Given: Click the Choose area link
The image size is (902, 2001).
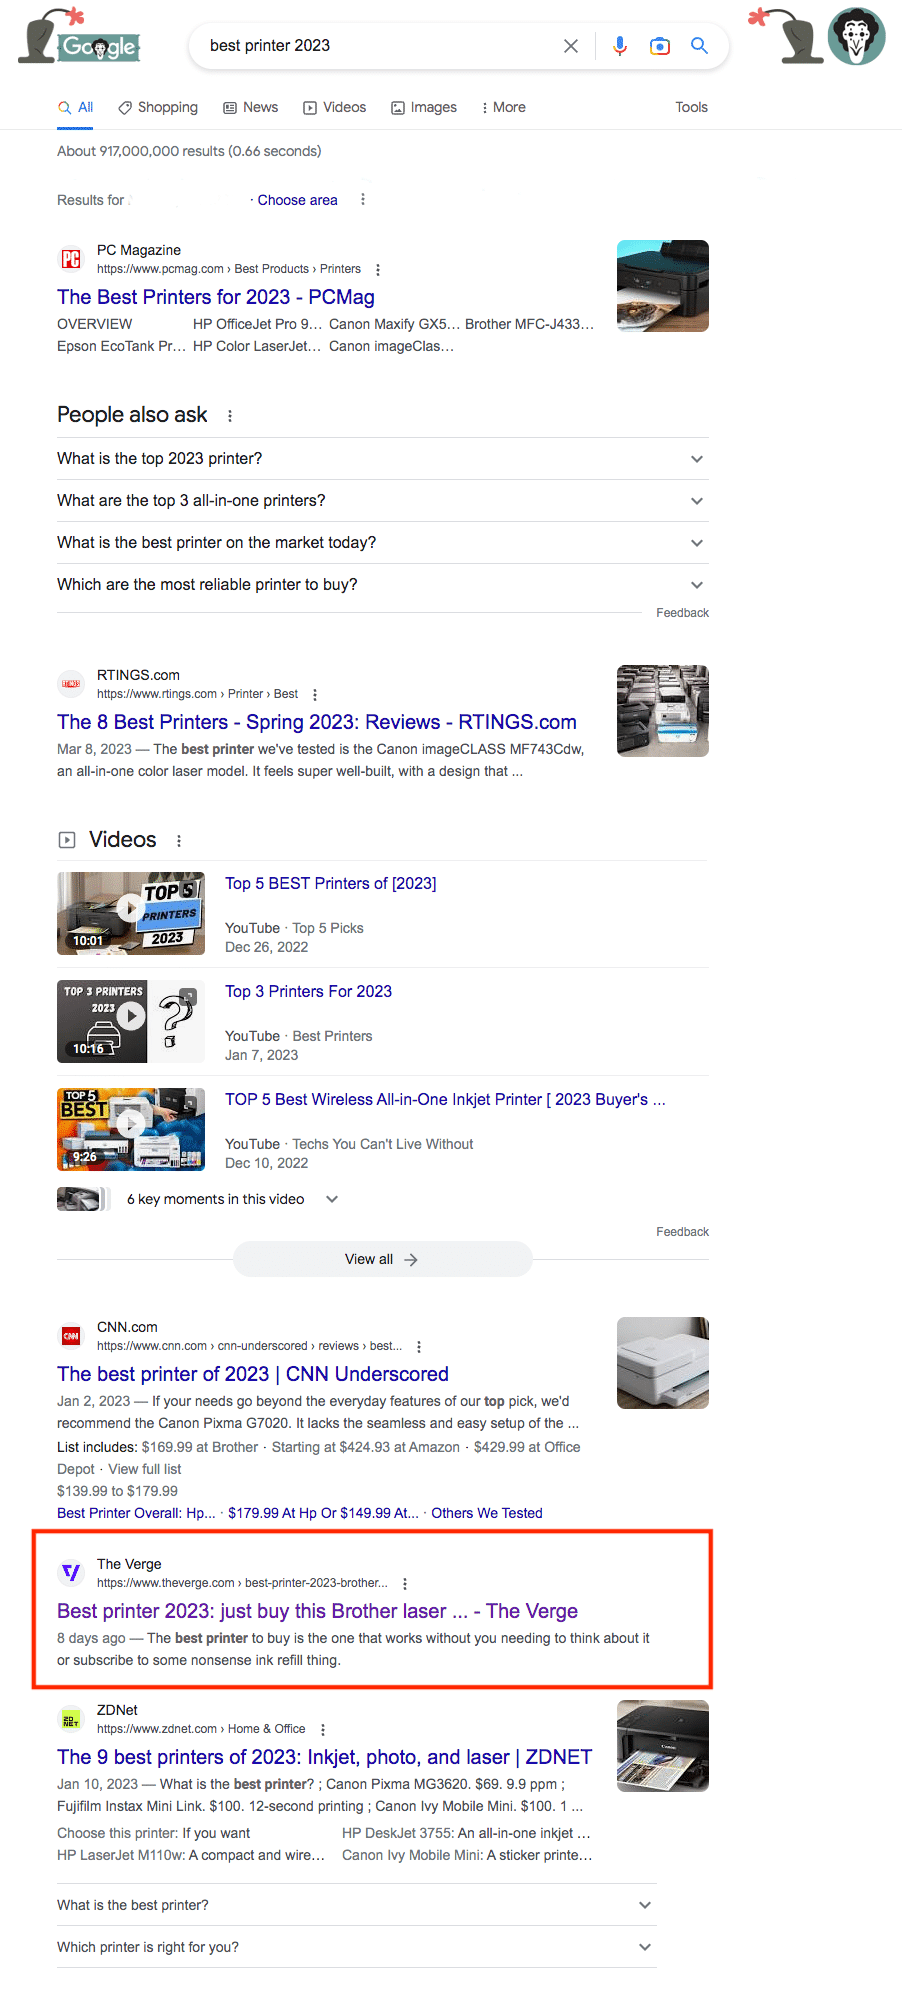Looking at the screenshot, I should point(297,200).
